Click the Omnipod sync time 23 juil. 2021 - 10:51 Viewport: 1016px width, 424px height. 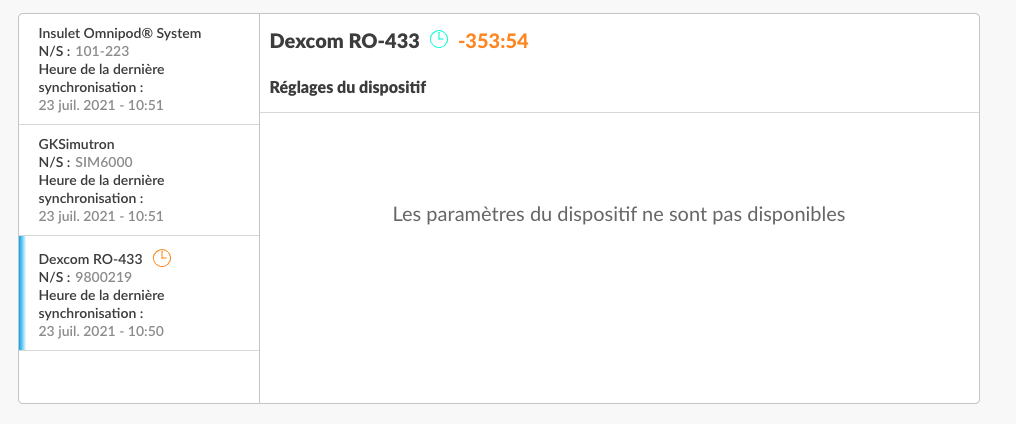point(101,105)
